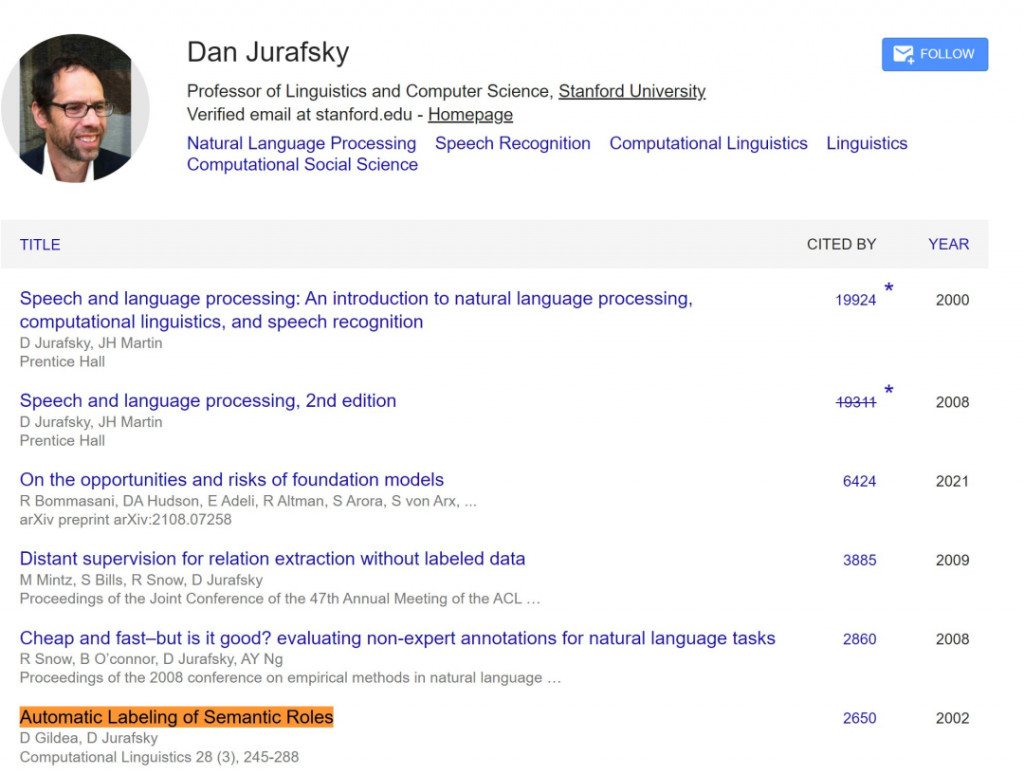
Task: Follow Dan Jurafsky's profile
Action: (935, 54)
